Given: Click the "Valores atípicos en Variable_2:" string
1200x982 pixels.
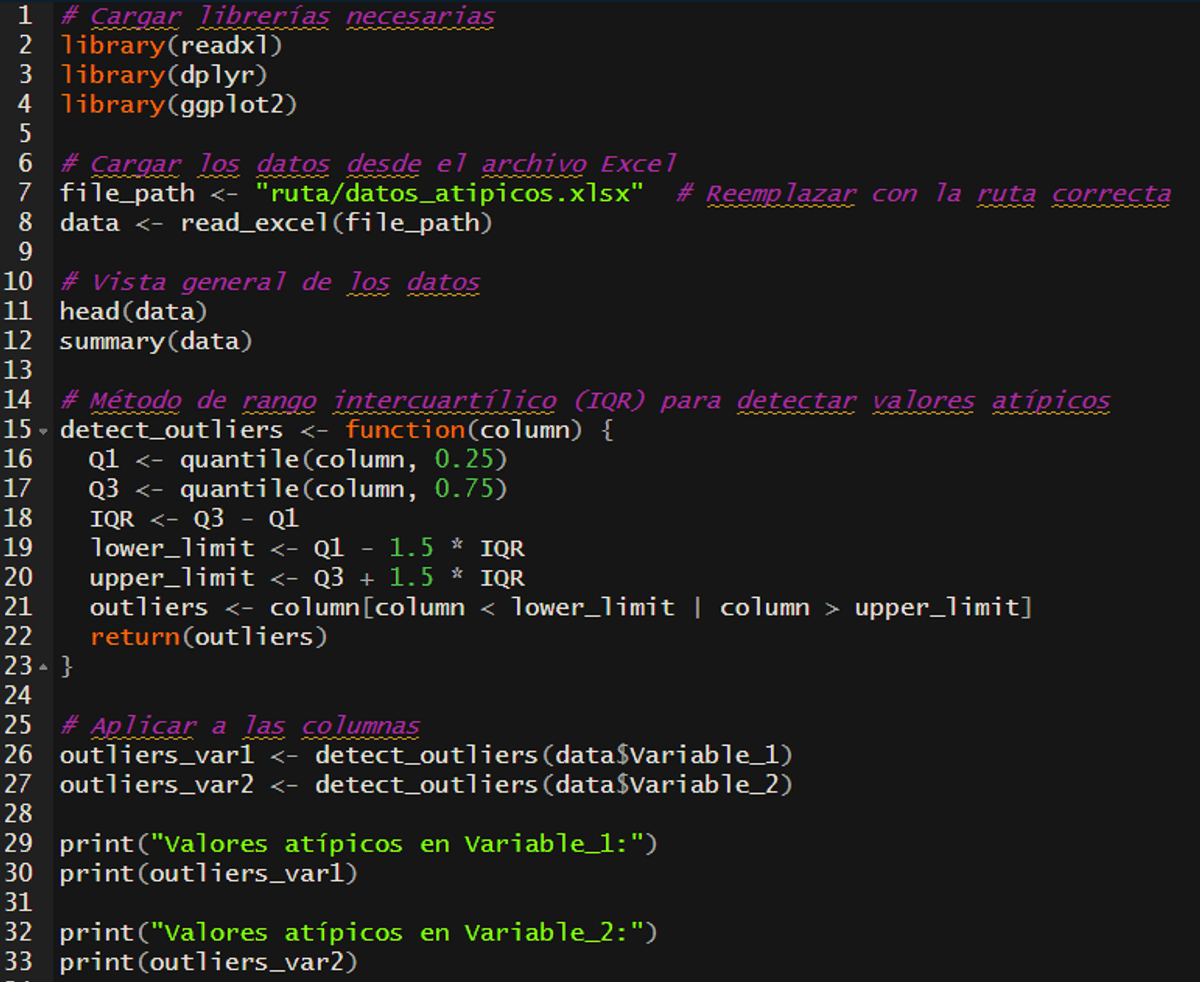Looking at the screenshot, I should (397, 933).
